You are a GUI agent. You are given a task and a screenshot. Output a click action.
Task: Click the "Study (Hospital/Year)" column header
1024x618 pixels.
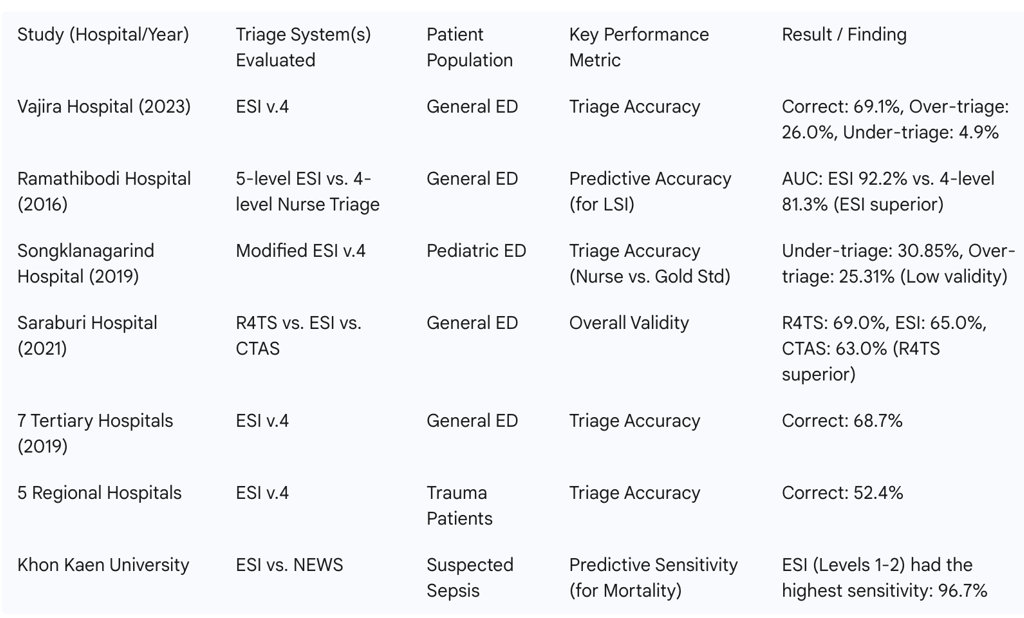103,35
